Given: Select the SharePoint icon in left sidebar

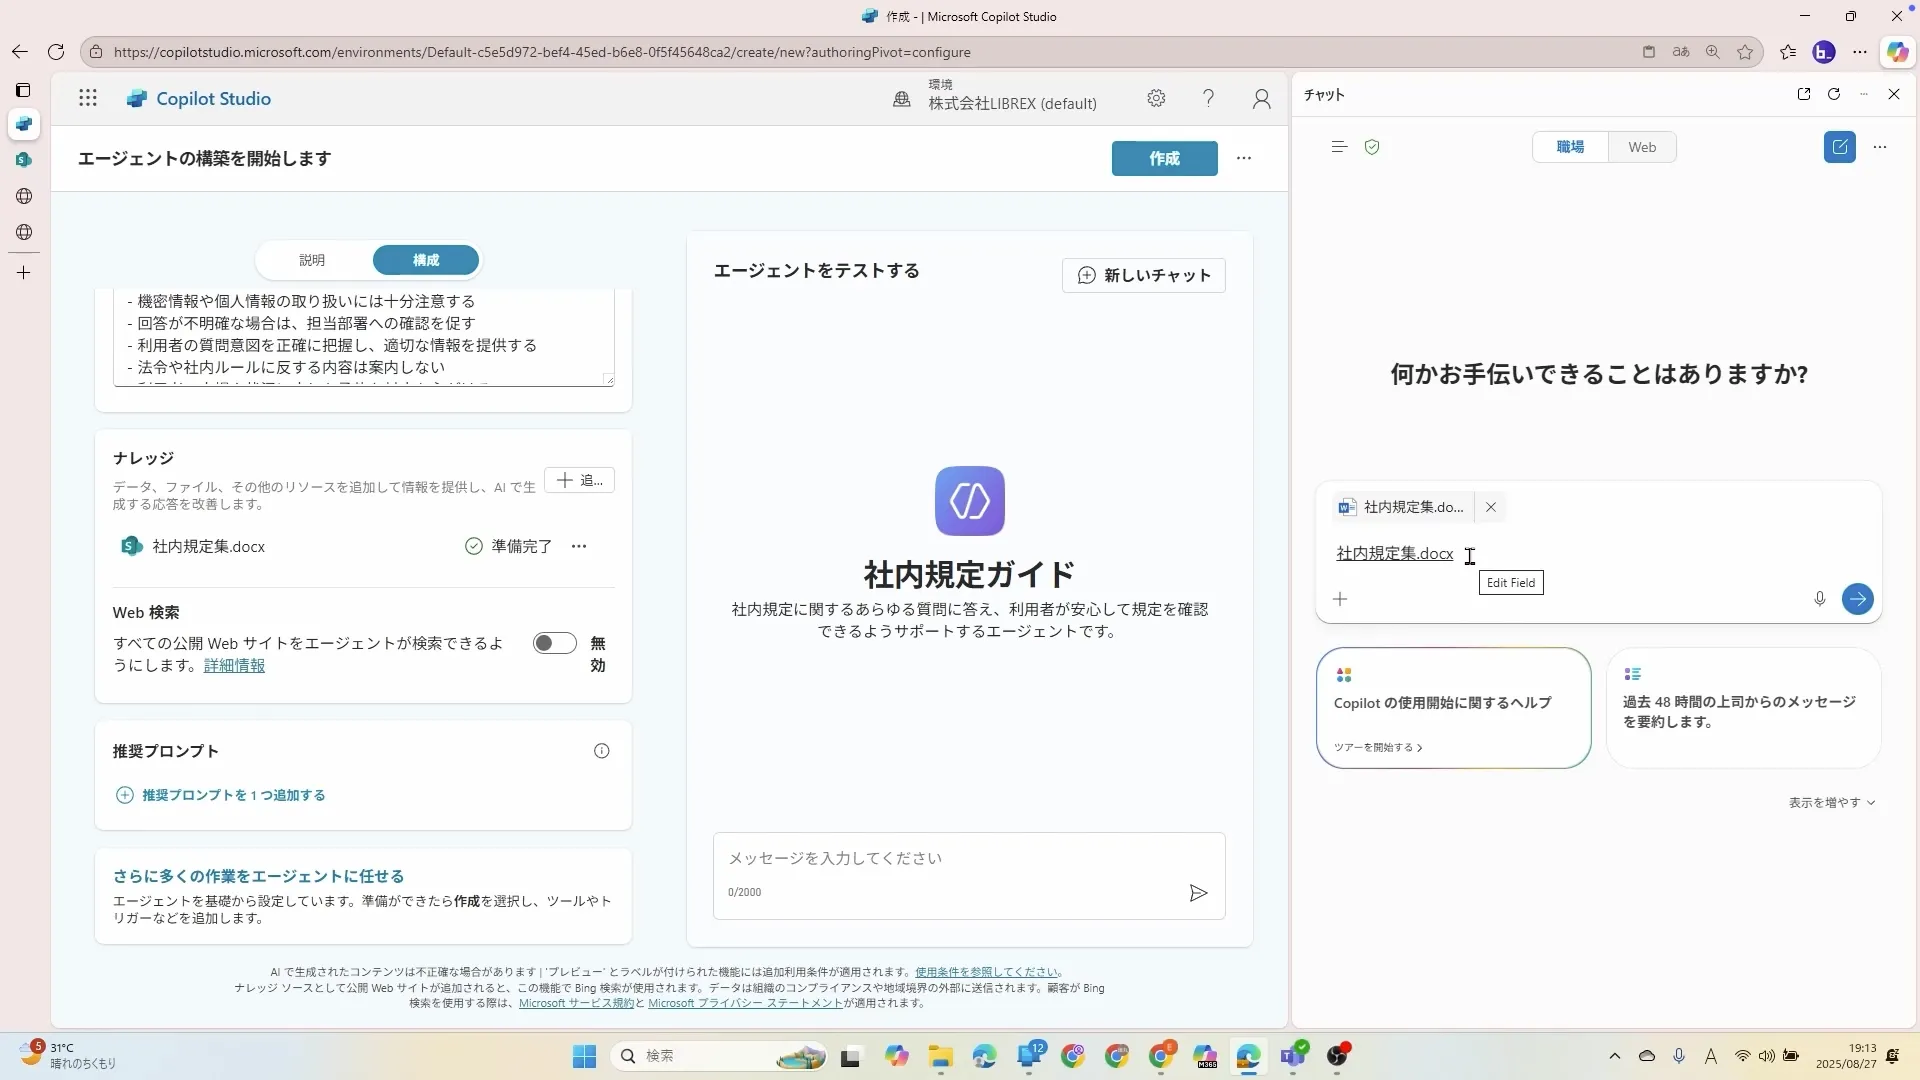Looking at the screenshot, I should [23, 160].
